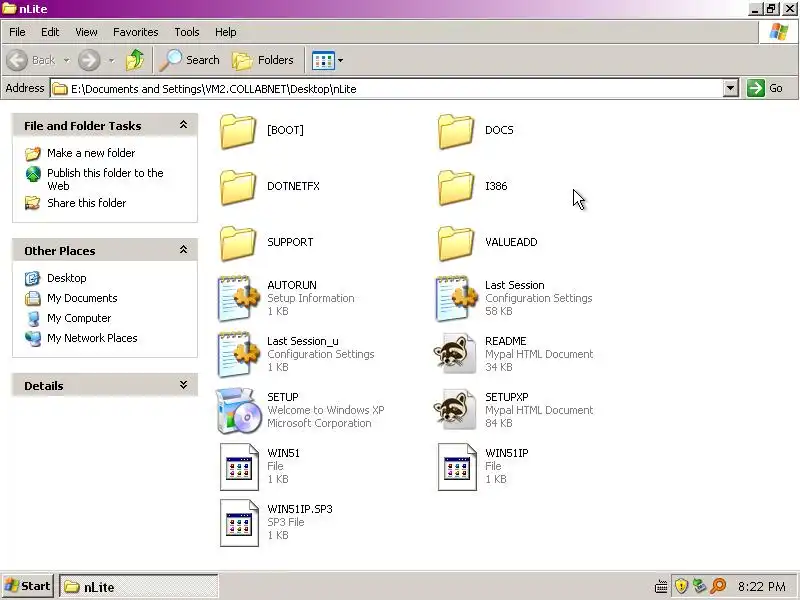Select the DOTNETFX folder icon
This screenshot has height=600, width=800.
click(238, 187)
